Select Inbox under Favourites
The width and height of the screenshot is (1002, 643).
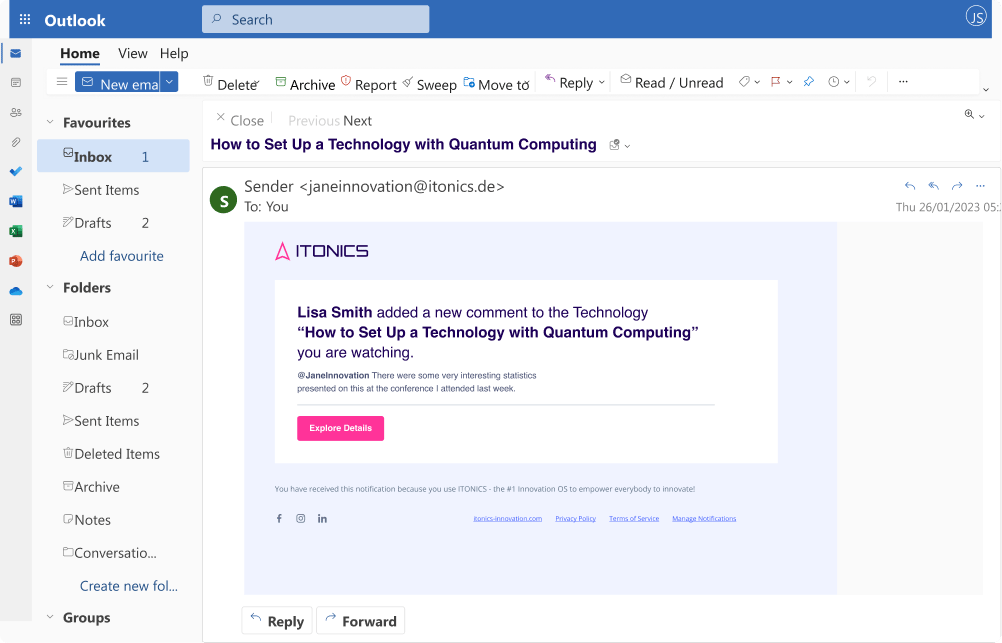[113, 156]
